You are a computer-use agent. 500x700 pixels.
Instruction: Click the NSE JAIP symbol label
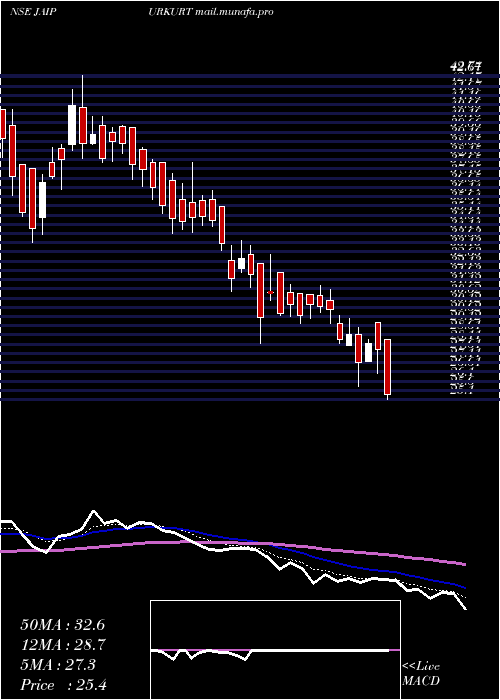point(33,12)
